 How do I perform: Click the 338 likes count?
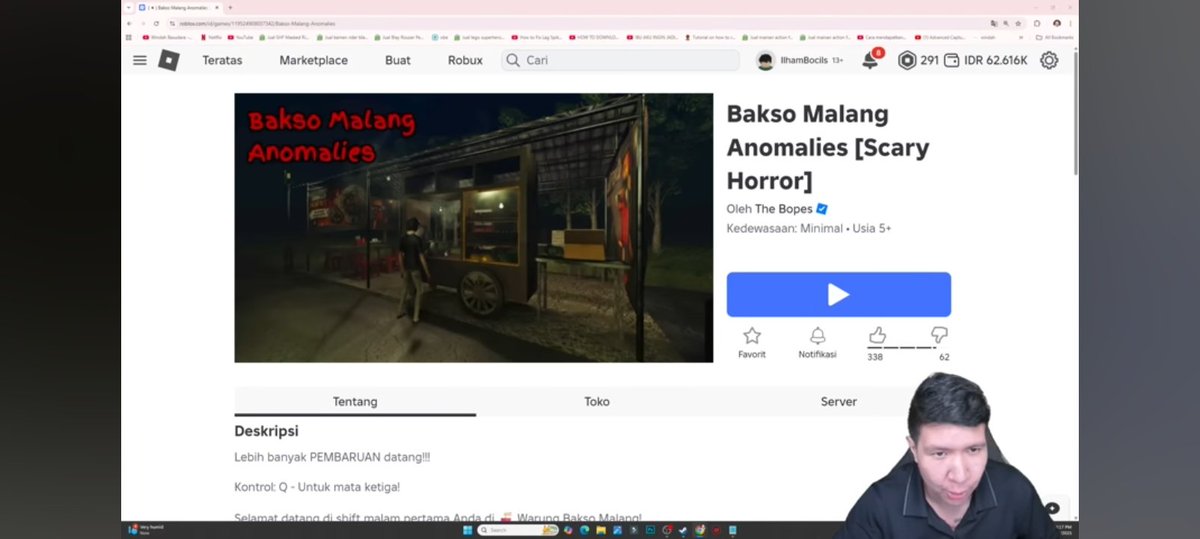tap(875, 357)
